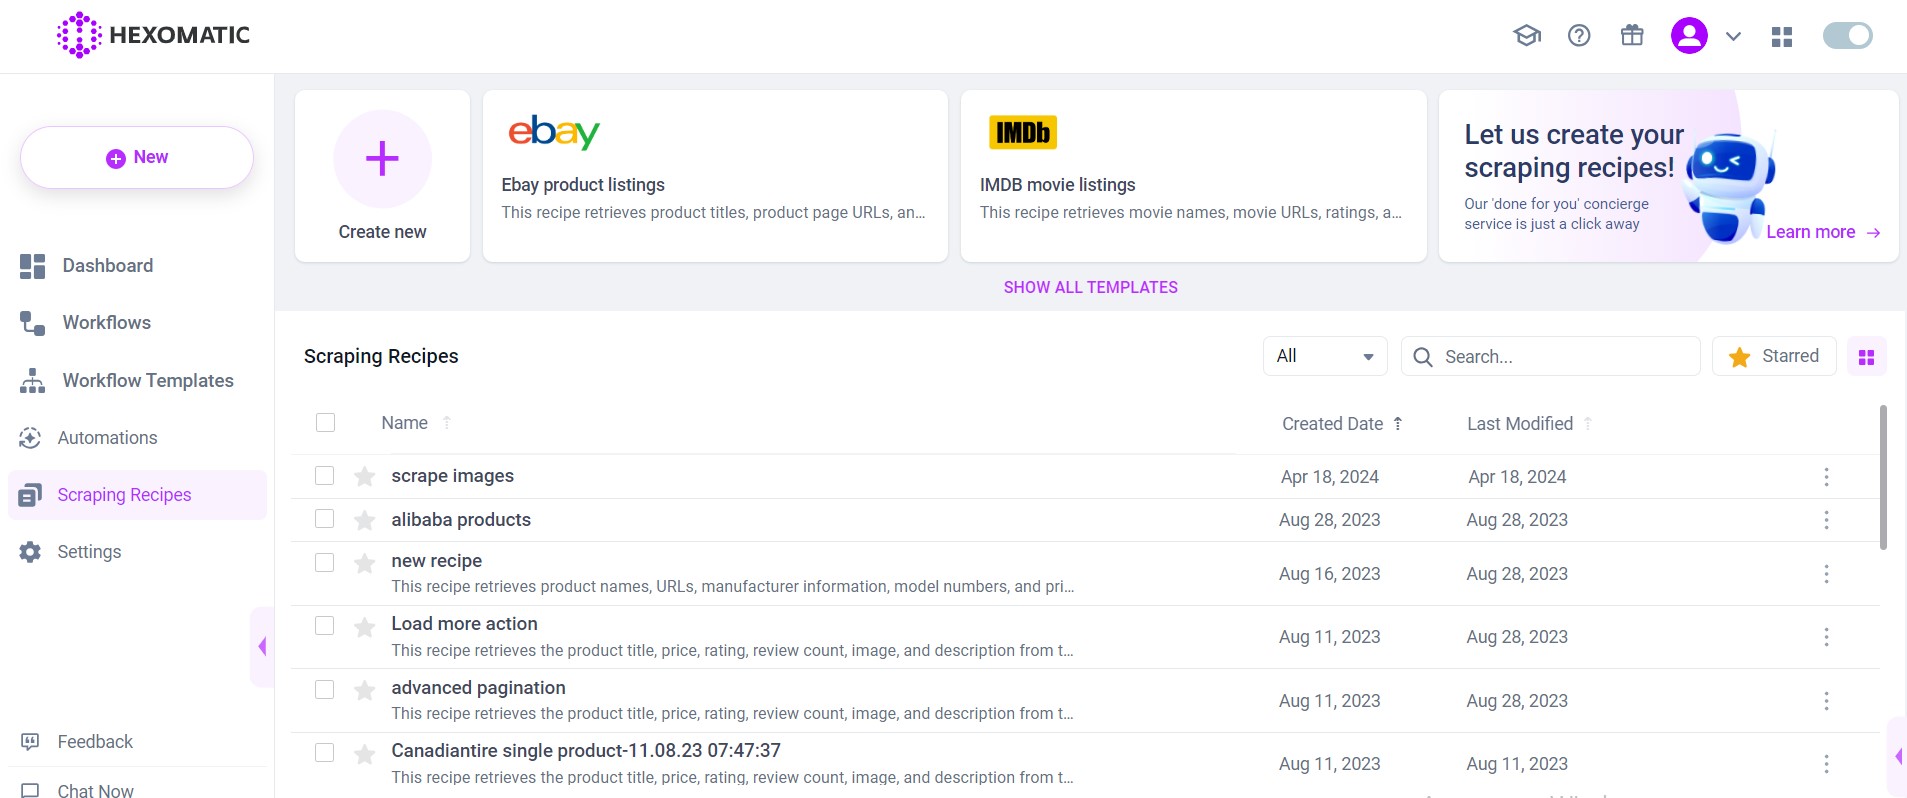Viewport: 1907px width, 798px height.
Task: Tick the checkbox for new recipe
Action: point(325,562)
